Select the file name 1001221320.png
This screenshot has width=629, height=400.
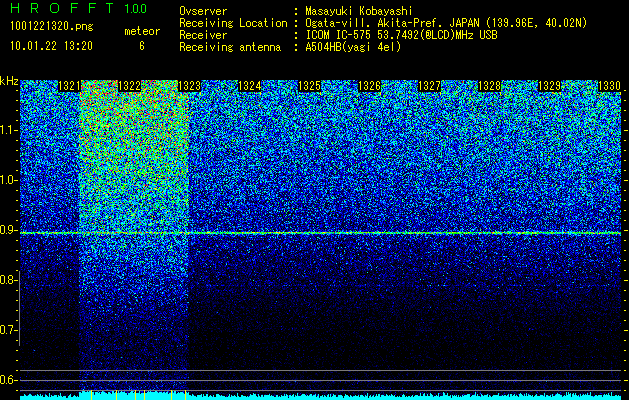pyautogui.click(x=52, y=27)
